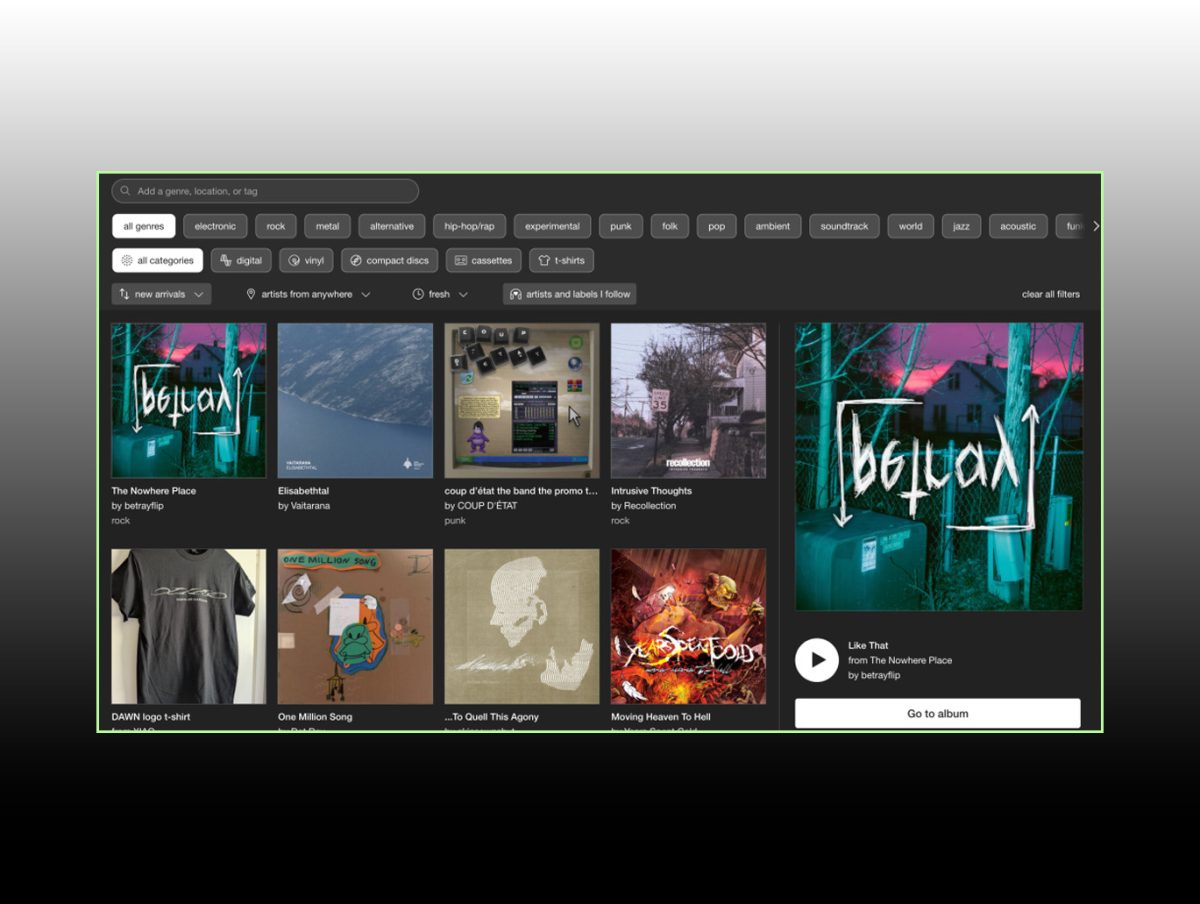Filter by hip-hop/rap genre
This screenshot has width=1200, height=904.
click(470, 226)
